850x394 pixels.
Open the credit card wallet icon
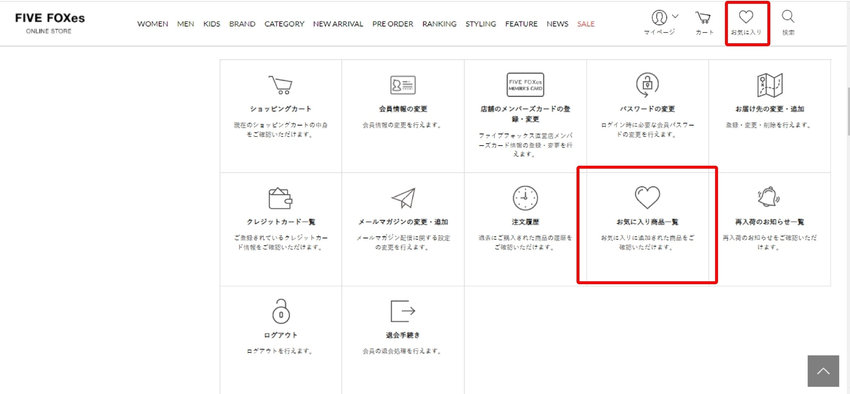coord(280,198)
